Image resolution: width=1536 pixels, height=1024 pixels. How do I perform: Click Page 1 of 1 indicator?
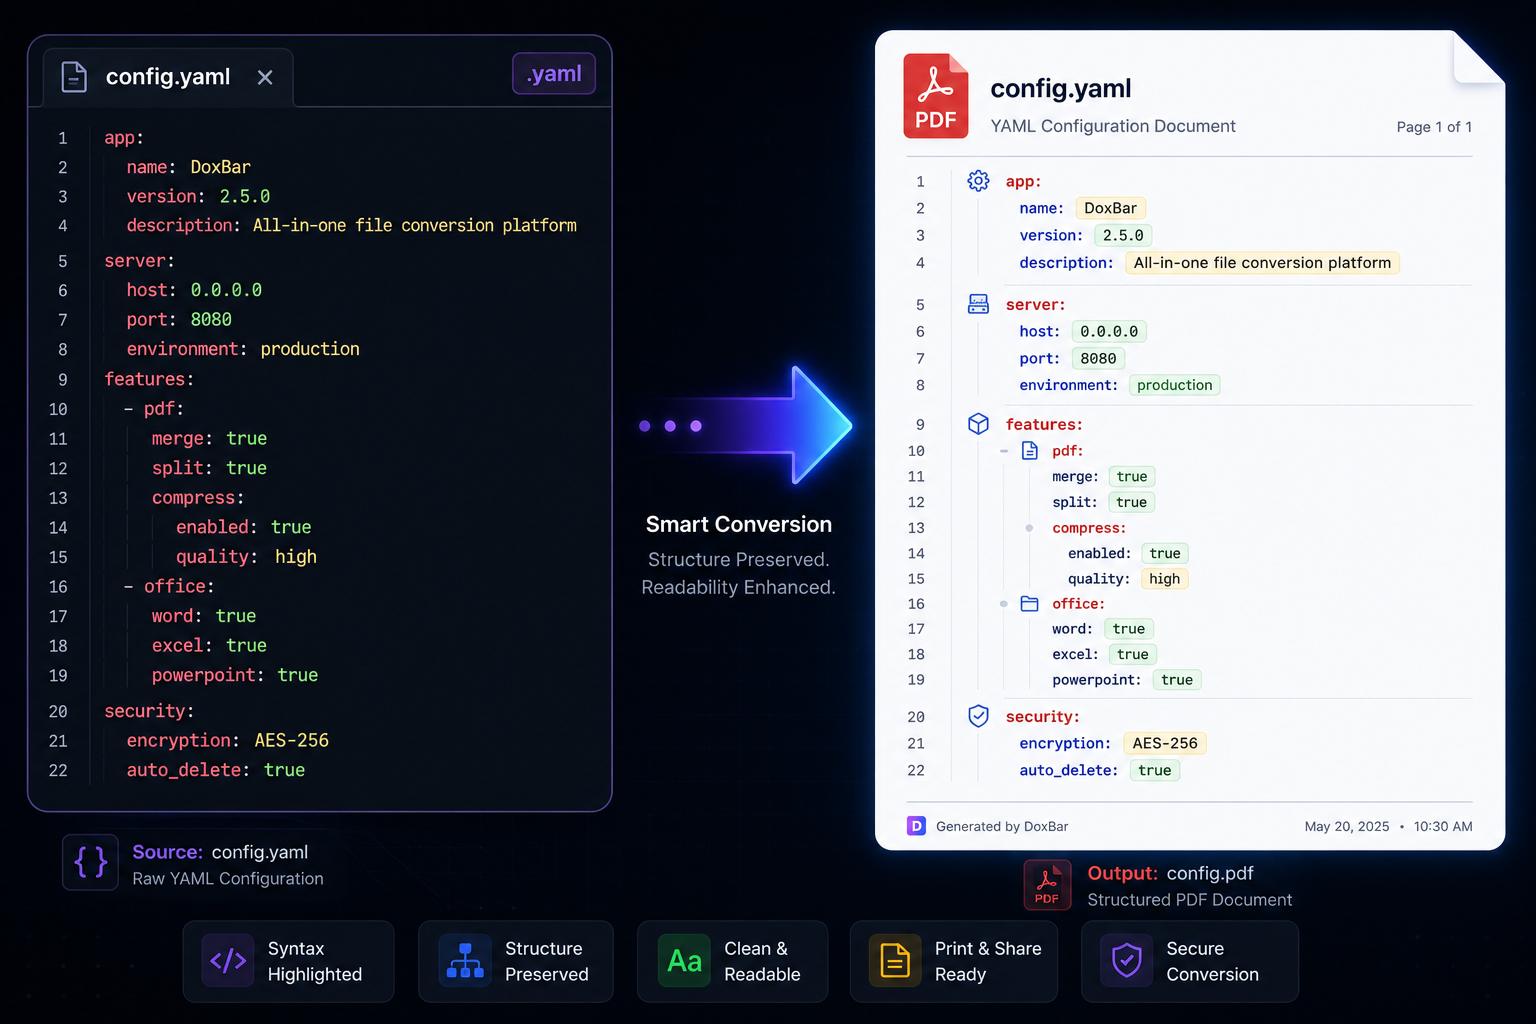(x=1434, y=127)
